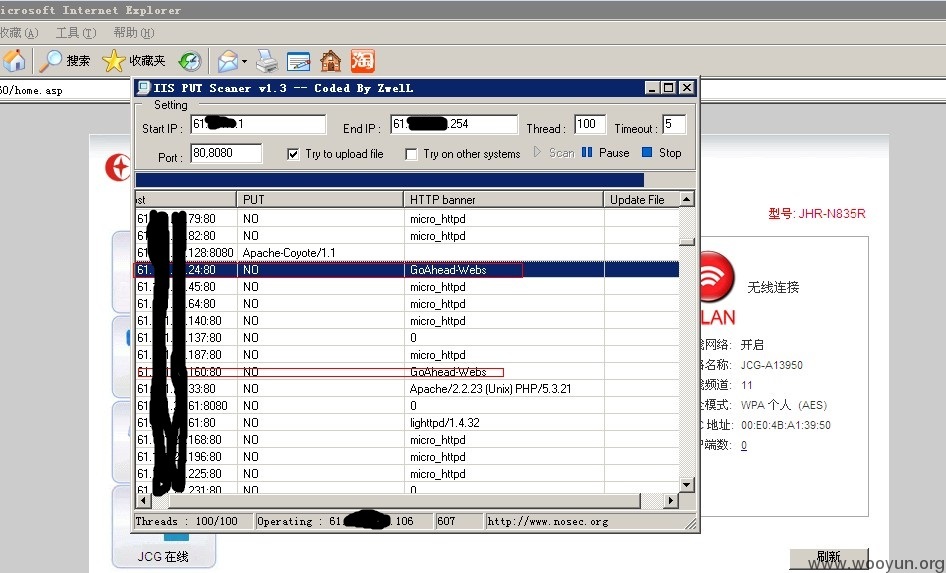Expand the Mail icon dropdown arrow

click(244, 61)
